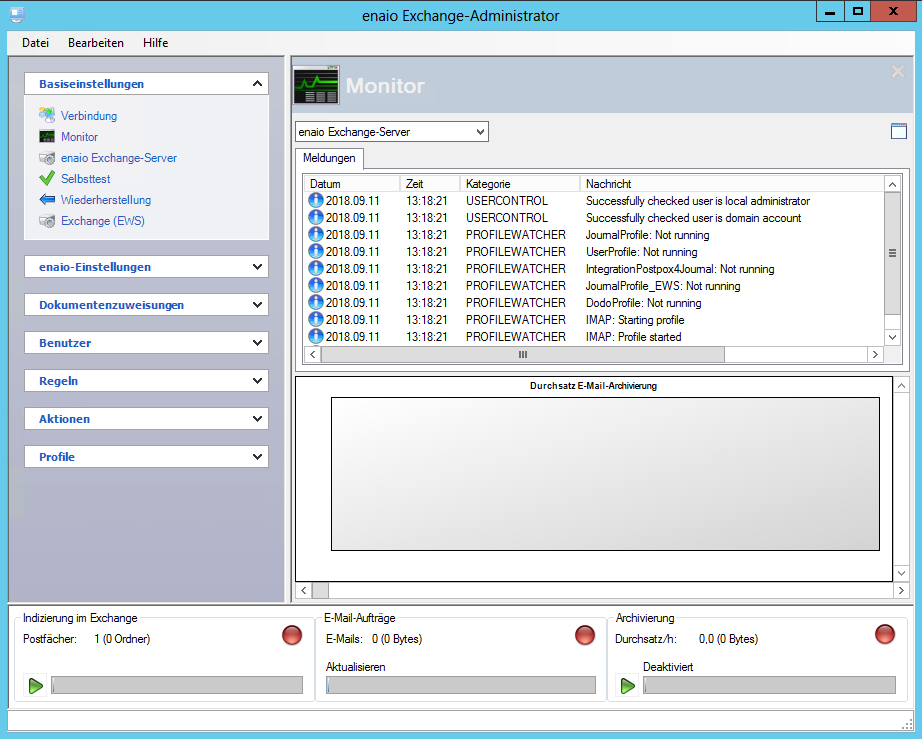The width and height of the screenshot is (922, 739).
Task: Click the Archivierung progress bar
Action: [769, 685]
